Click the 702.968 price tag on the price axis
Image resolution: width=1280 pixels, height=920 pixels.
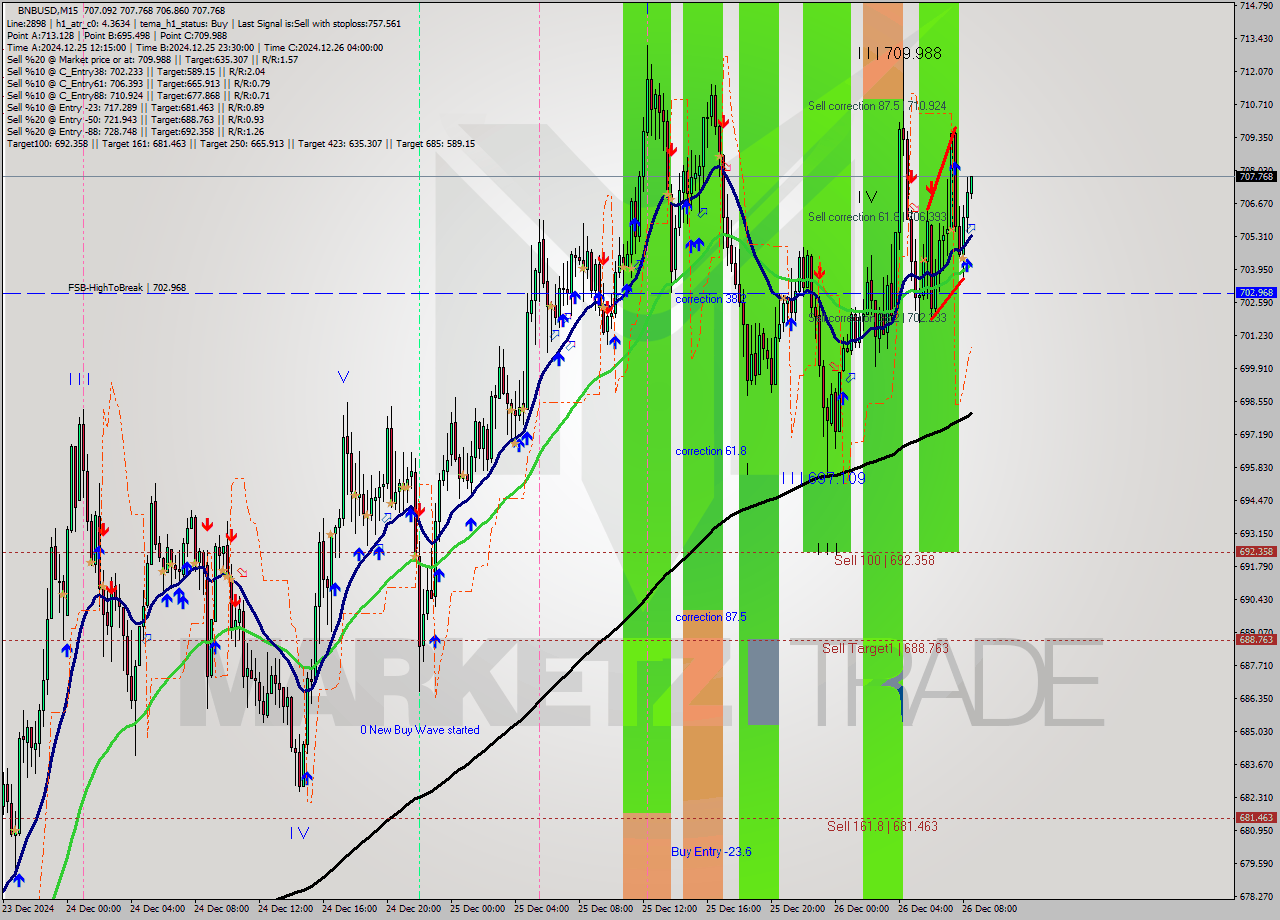tap(1256, 293)
